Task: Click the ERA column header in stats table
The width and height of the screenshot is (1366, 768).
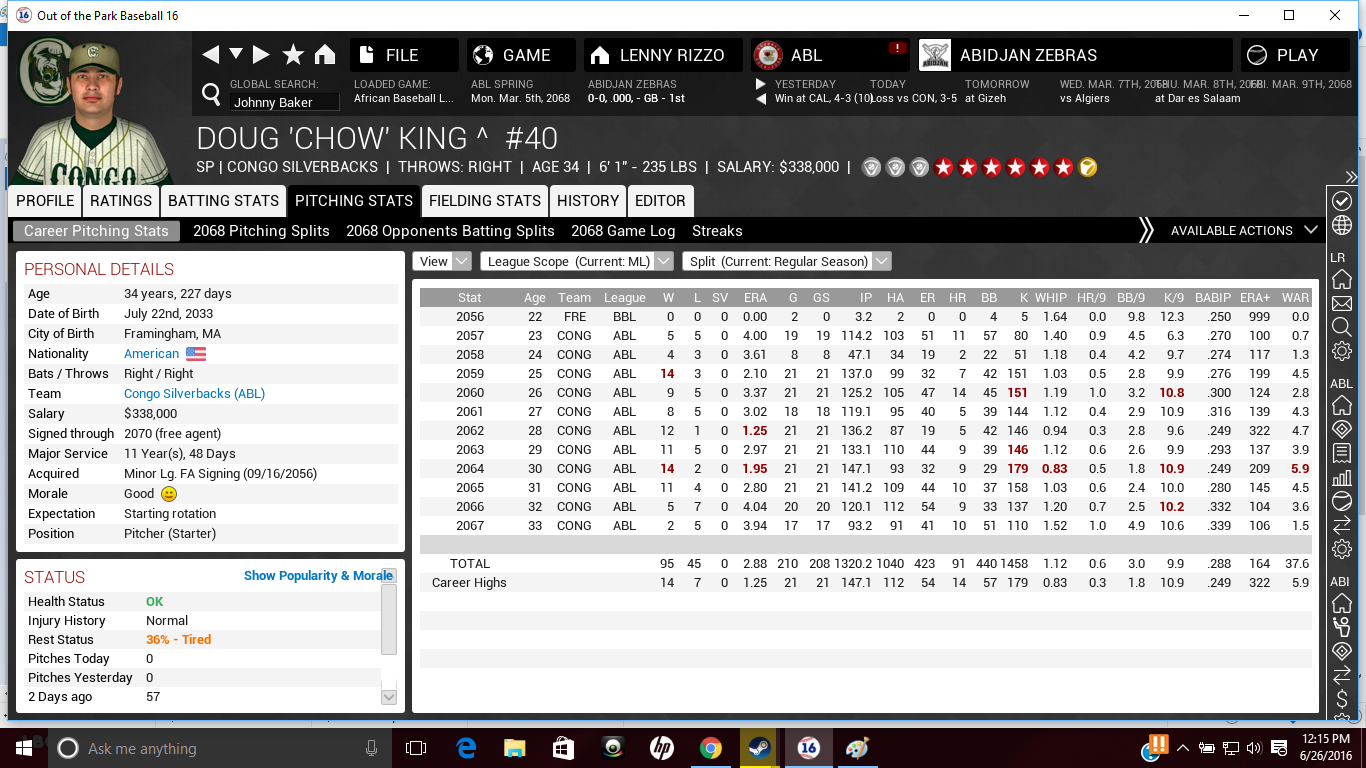Action: coord(755,298)
